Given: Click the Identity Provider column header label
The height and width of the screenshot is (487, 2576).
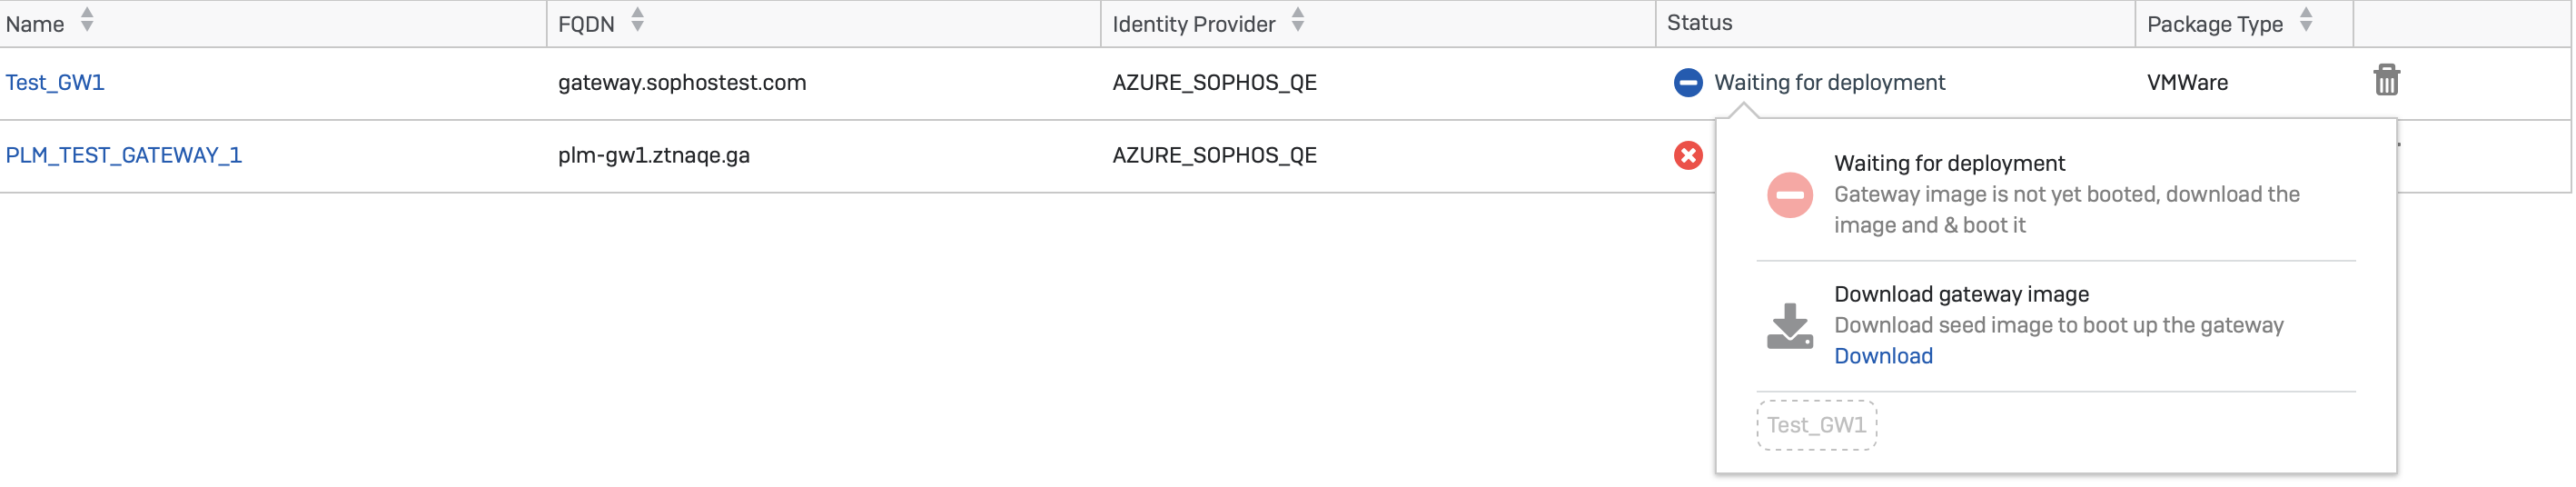Looking at the screenshot, I should [1193, 24].
